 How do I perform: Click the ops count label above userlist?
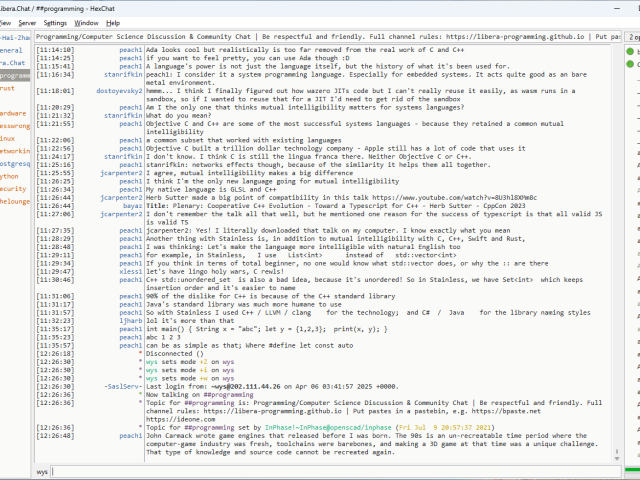pos(632,37)
